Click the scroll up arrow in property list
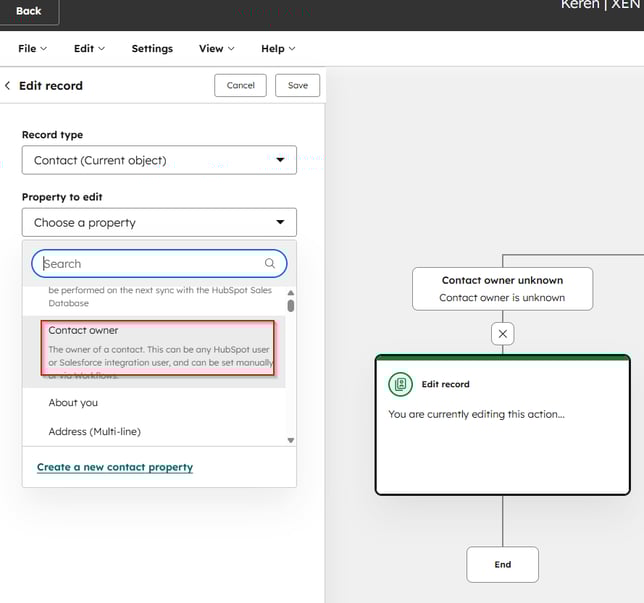644x603 pixels. (x=291, y=293)
